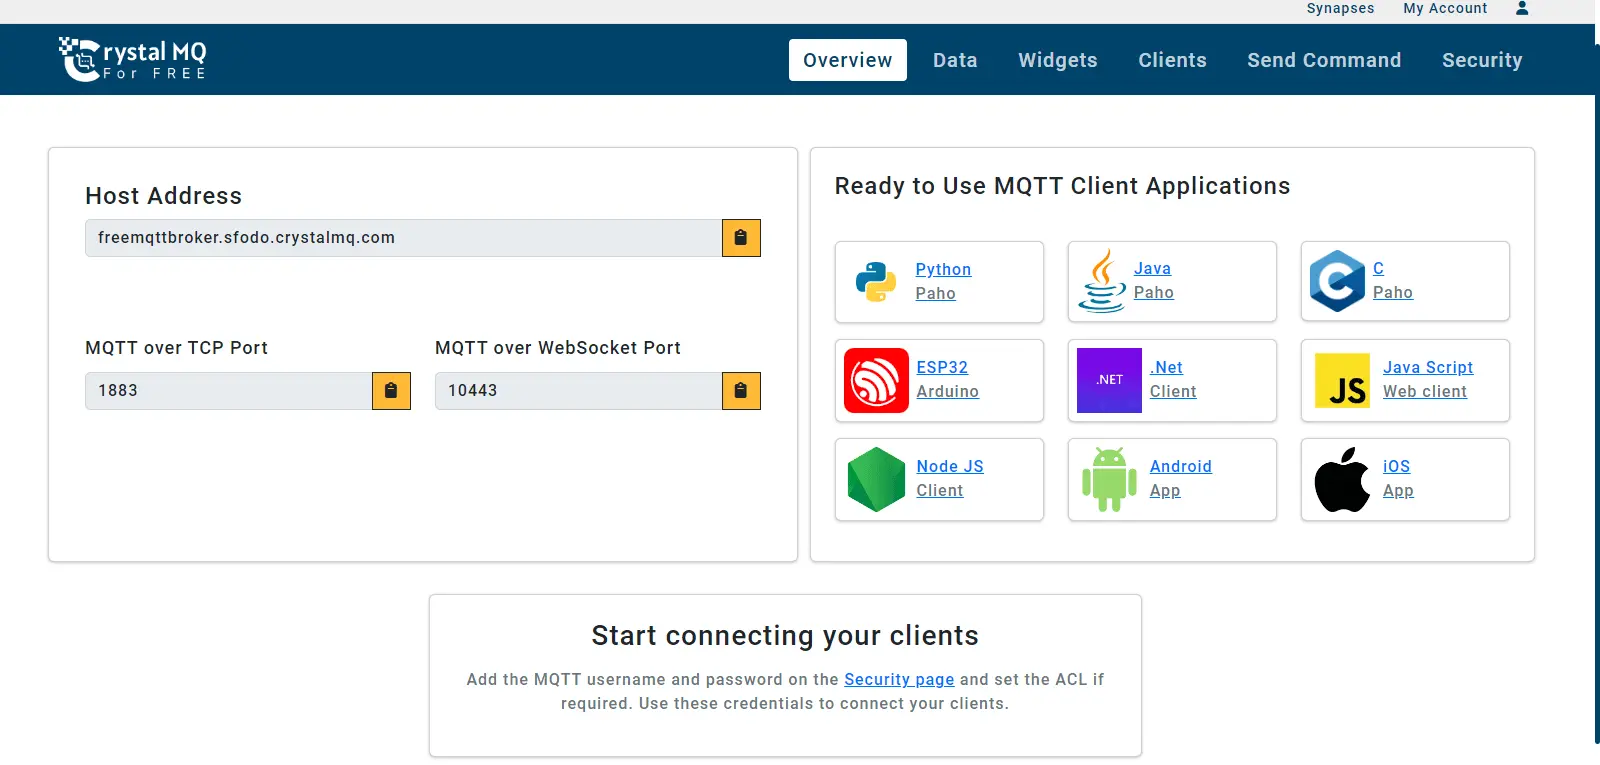This screenshot has height=765, width=1600.
Task: Switch to the Data tab
Action: coord(955,60)
